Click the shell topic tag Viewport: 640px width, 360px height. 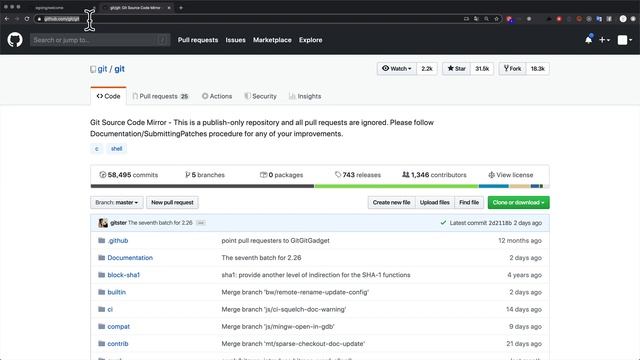[x=116, y=149]
